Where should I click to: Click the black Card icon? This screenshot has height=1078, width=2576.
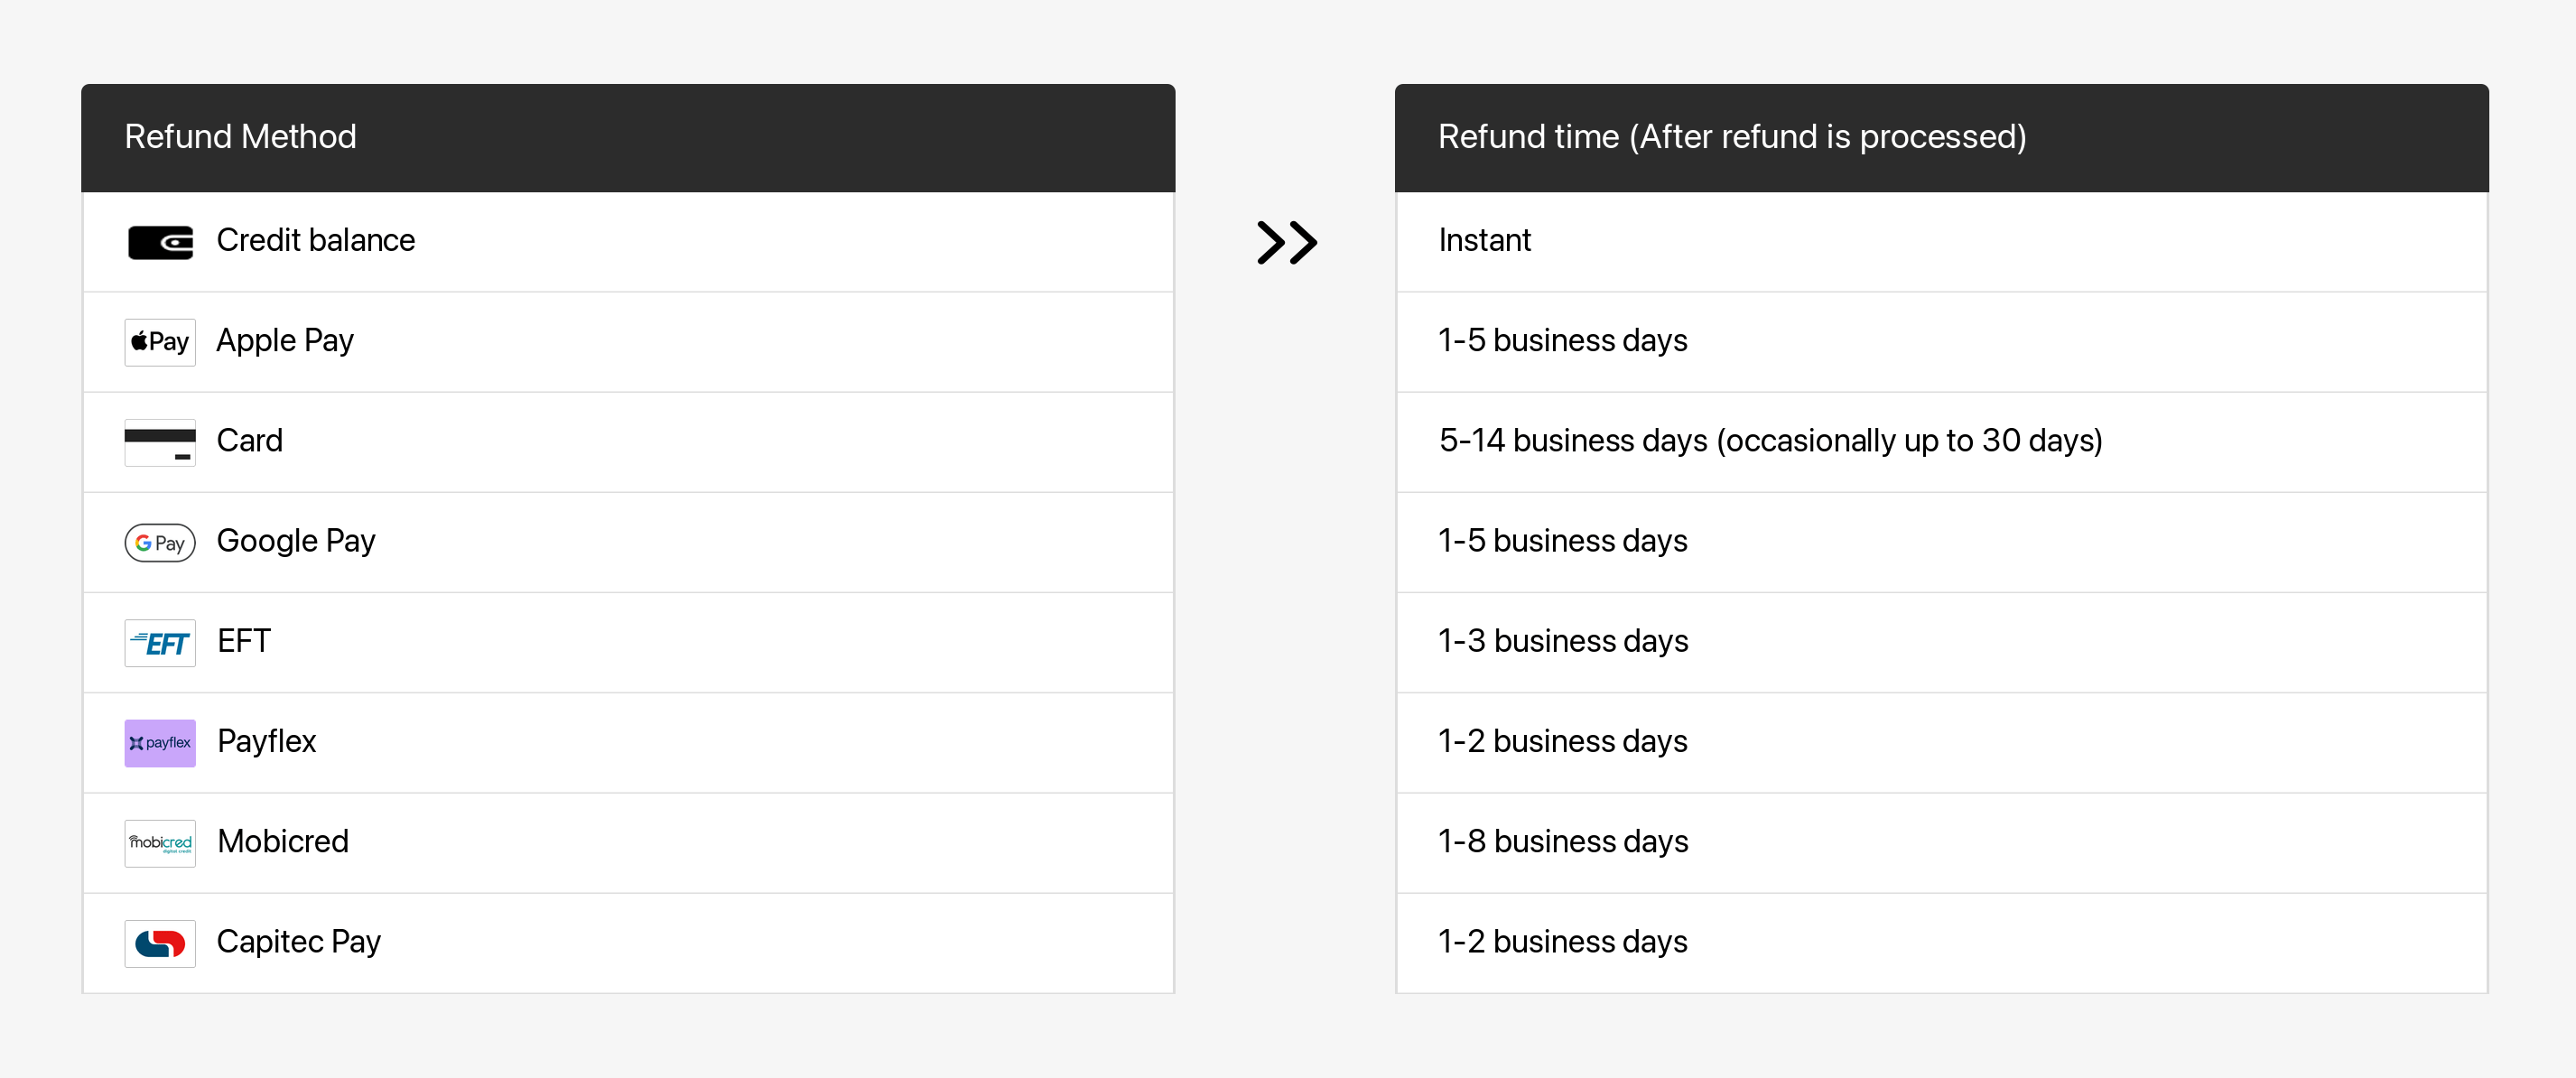pyautogui.click(x=160, y=442)
